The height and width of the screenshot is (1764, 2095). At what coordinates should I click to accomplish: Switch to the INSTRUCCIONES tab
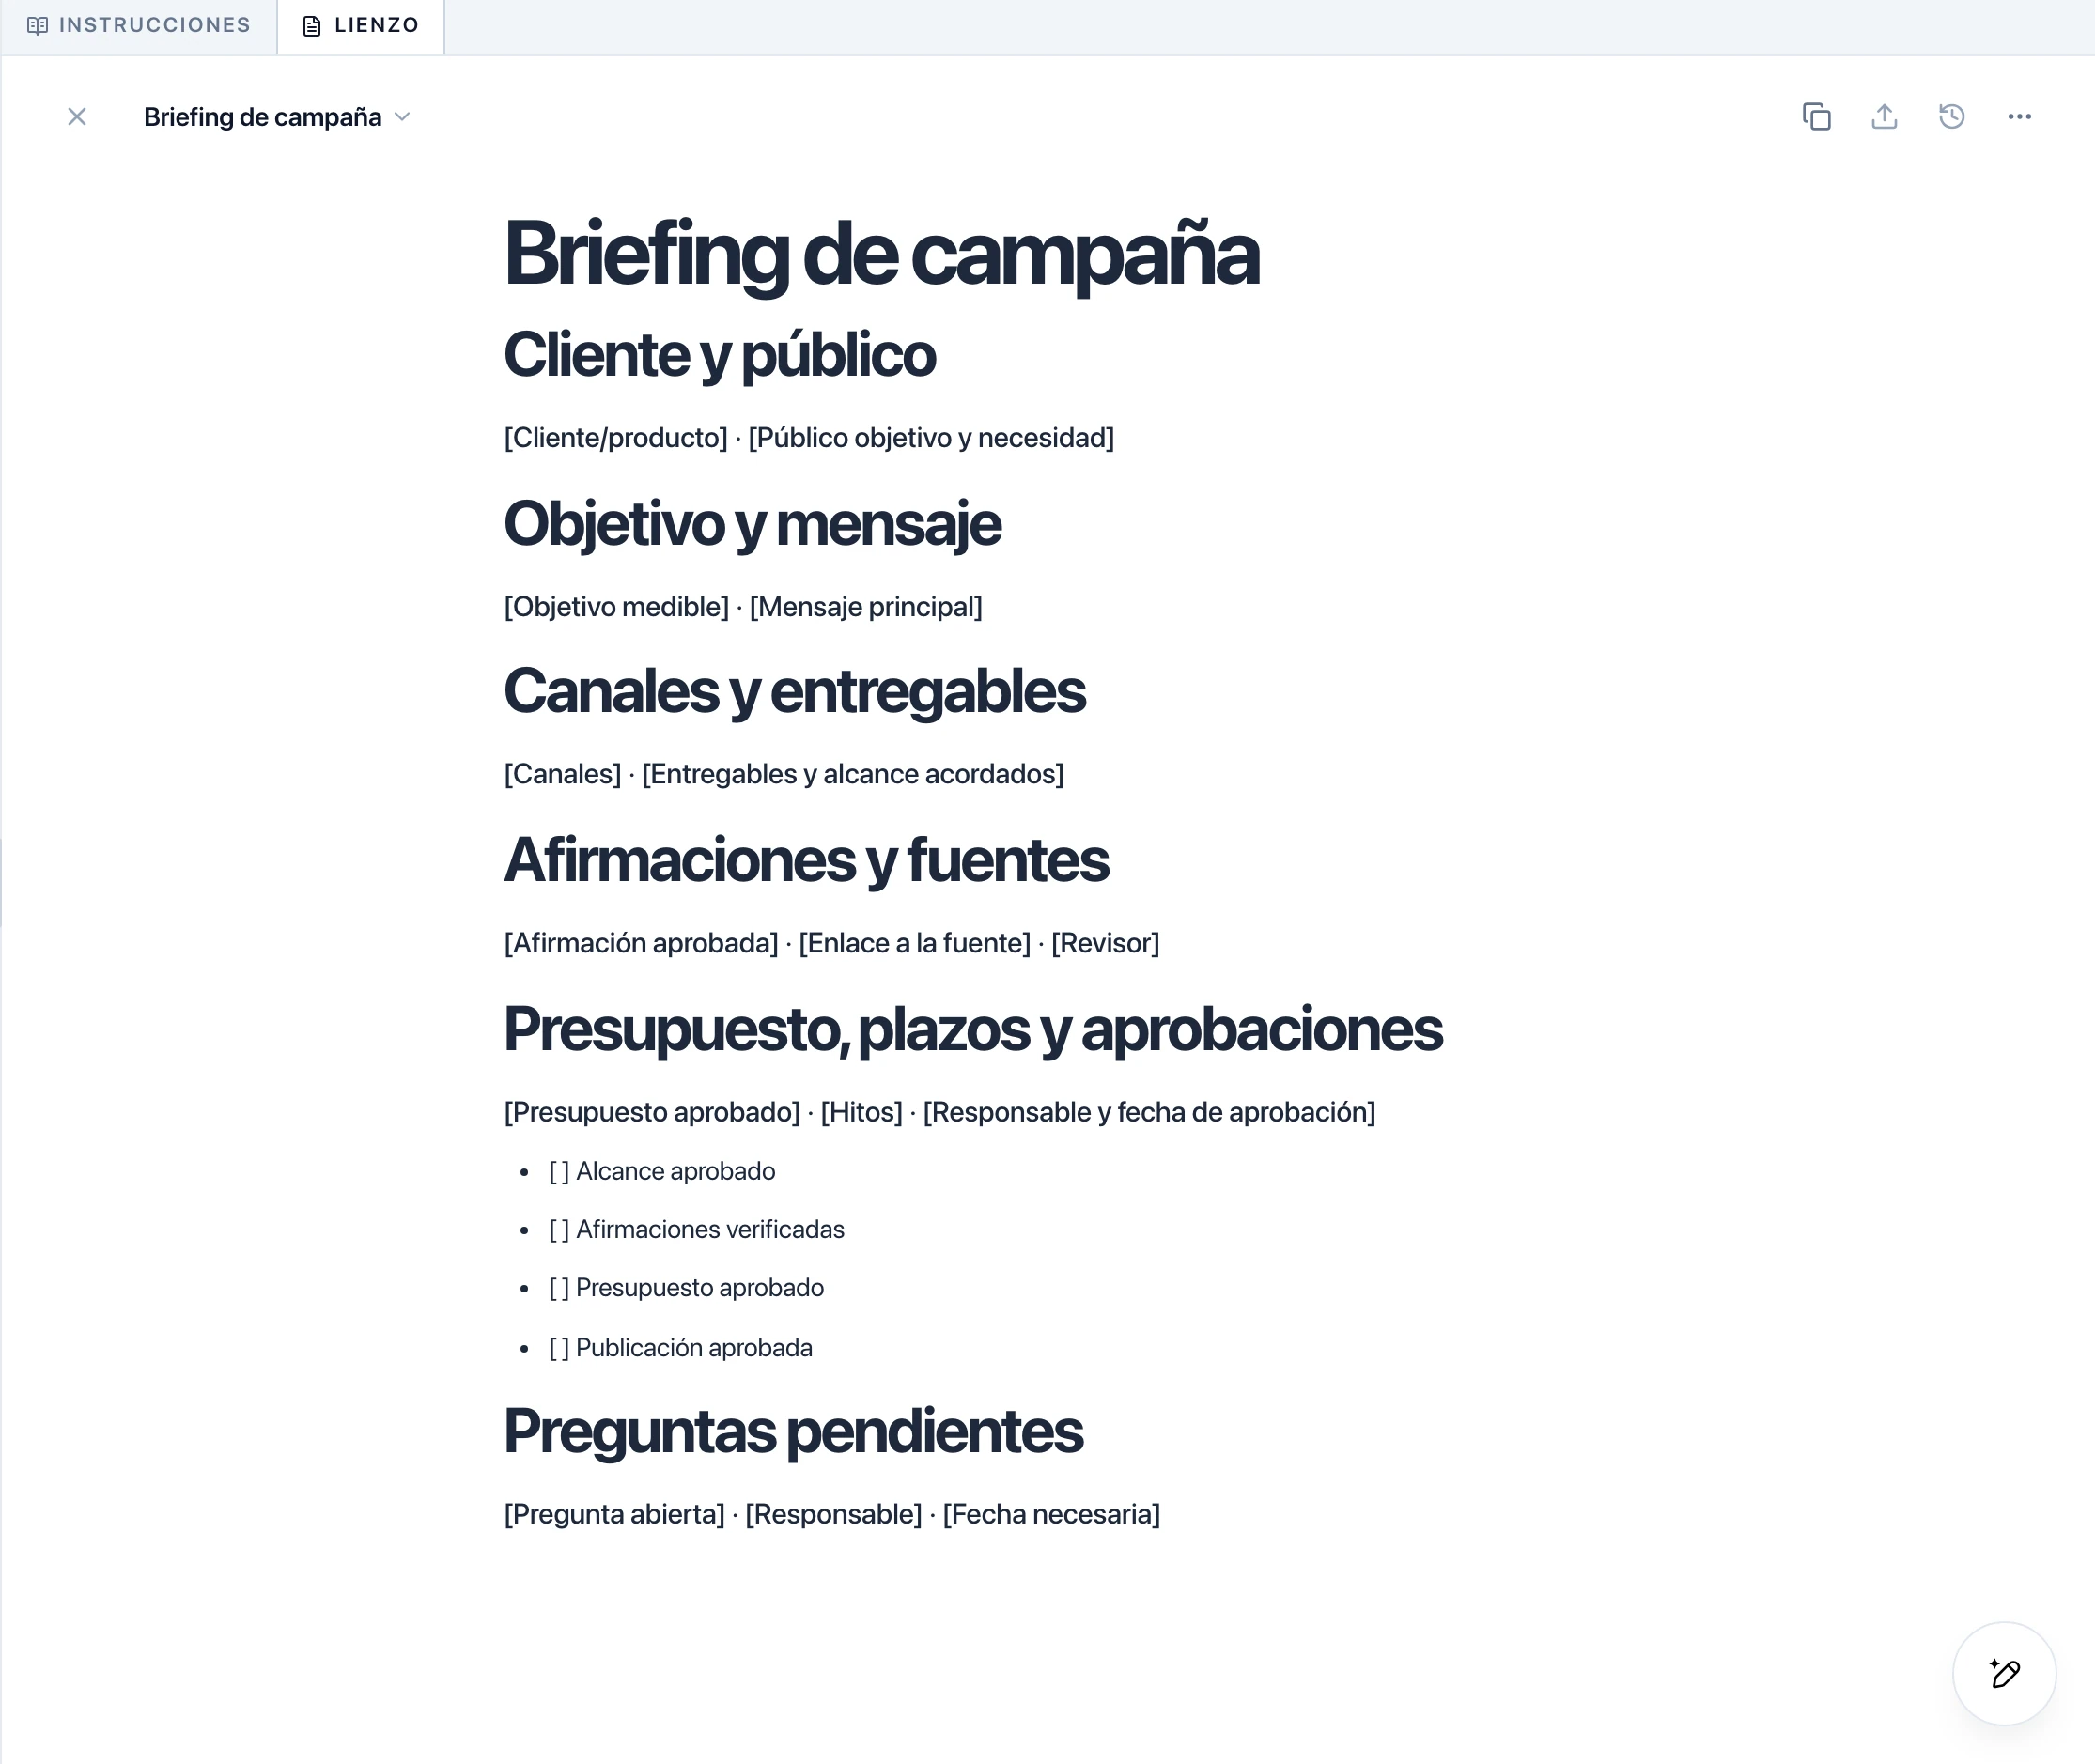[x=139, y=25]
